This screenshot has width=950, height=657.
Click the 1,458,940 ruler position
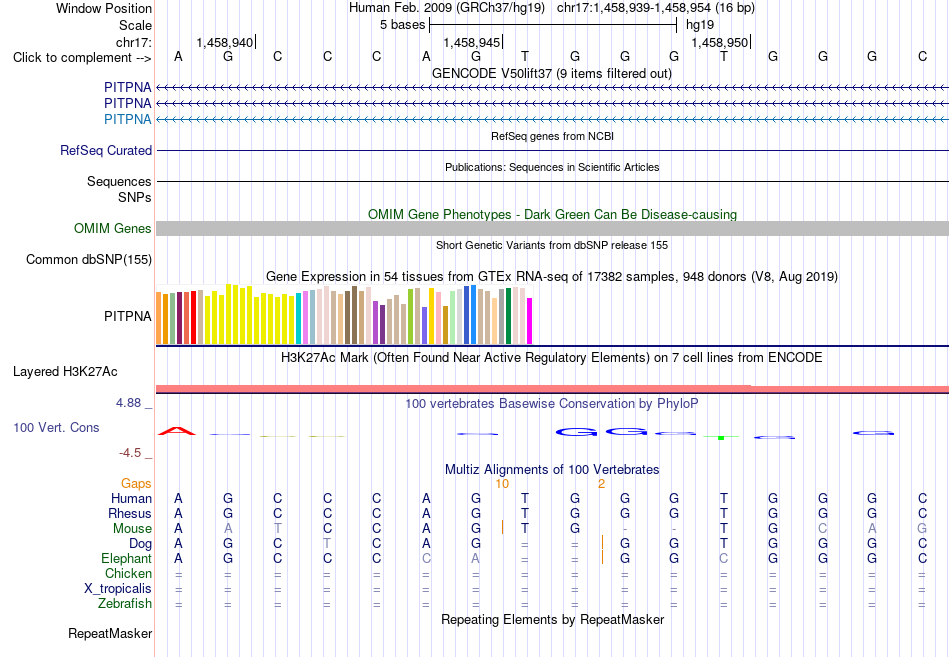pyautogui.click(x=224, y=42)
